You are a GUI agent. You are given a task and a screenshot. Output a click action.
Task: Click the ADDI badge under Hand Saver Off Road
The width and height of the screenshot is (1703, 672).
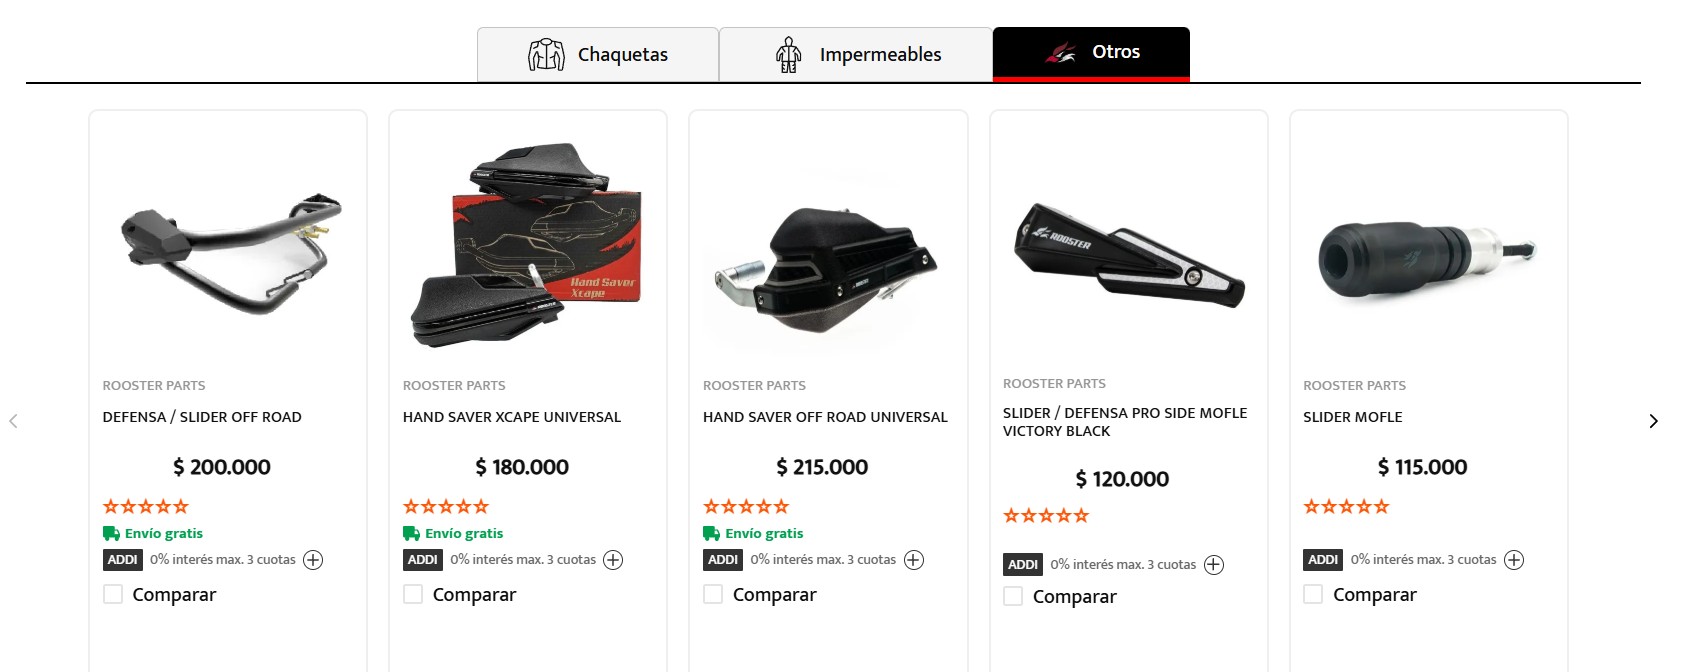pyautogui.click(x=723, y=560)
